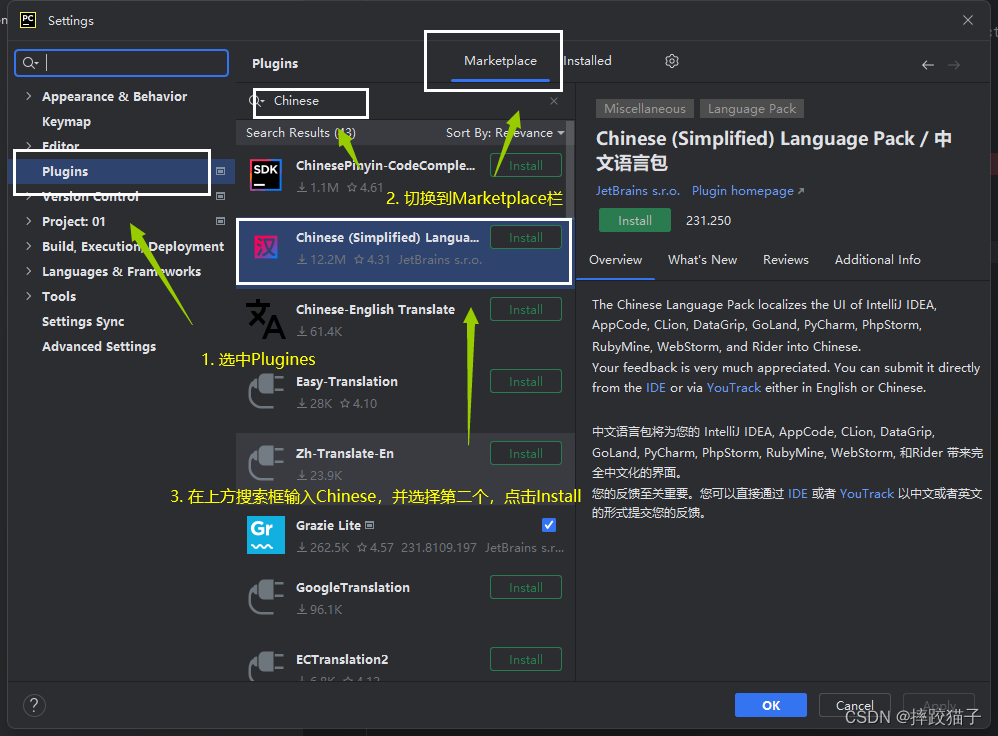Viewport: 998px width, 736px height.
Task: Select Advanced Settings in the tree
Action: 99,346
